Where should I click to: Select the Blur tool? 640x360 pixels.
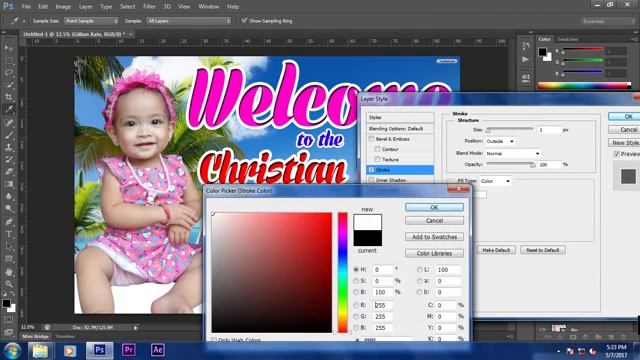[x=9, y=196]
